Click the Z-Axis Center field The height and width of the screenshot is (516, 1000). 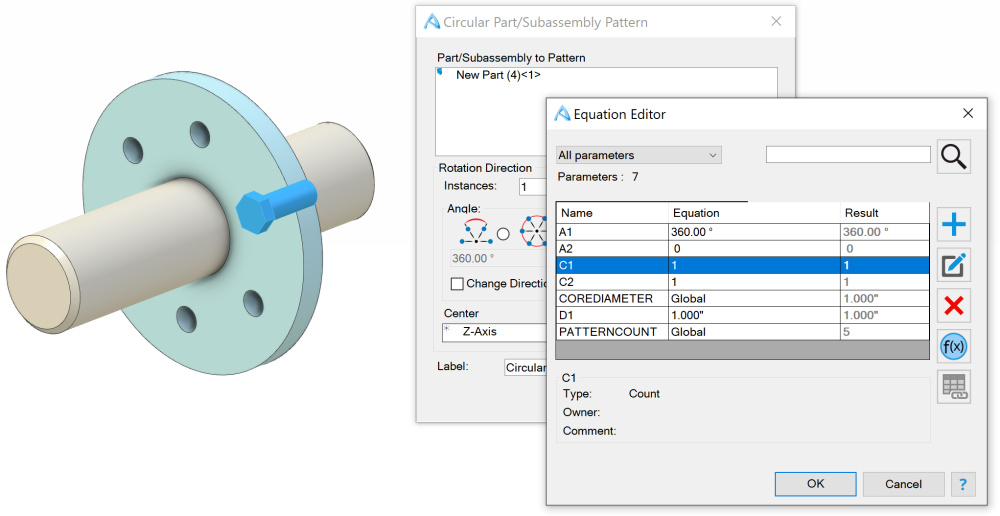494,332
